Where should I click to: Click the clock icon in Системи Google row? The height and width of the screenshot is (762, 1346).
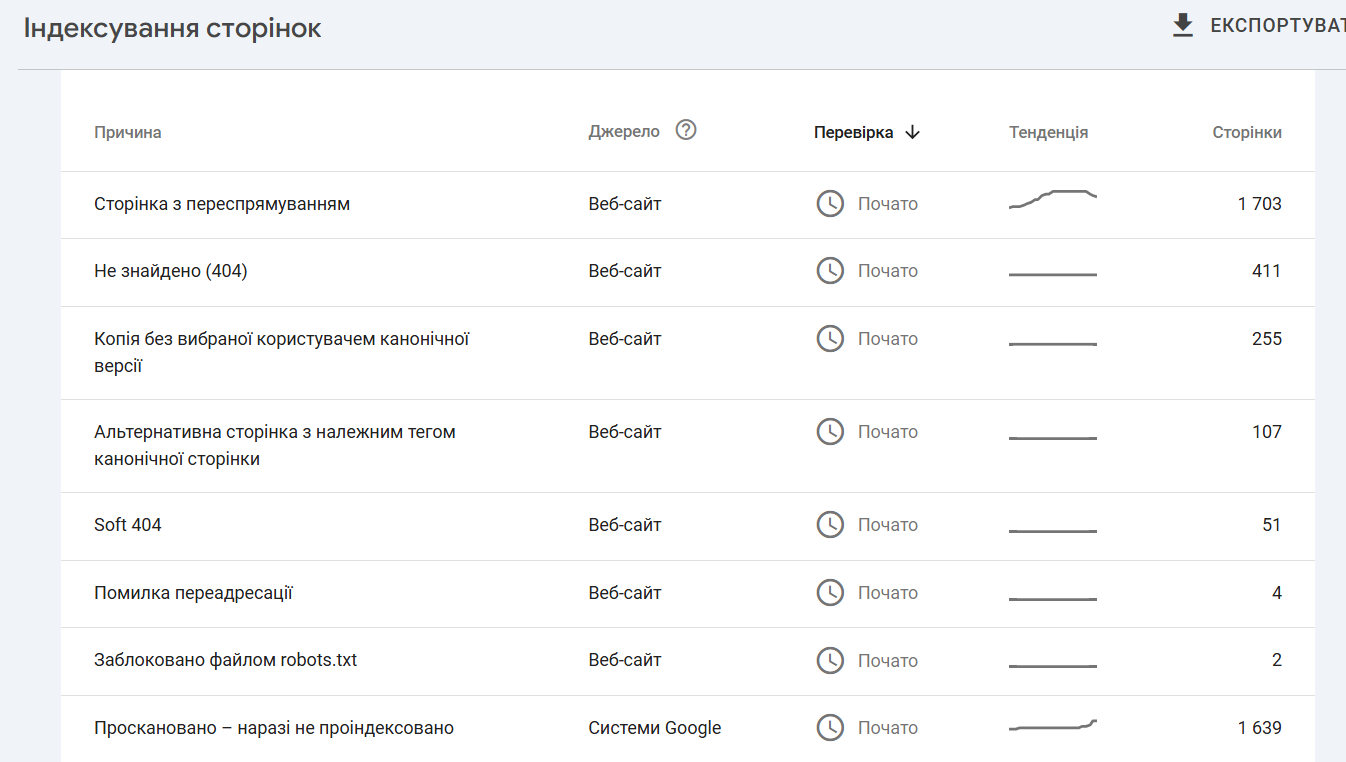click(x=830, y=728)
